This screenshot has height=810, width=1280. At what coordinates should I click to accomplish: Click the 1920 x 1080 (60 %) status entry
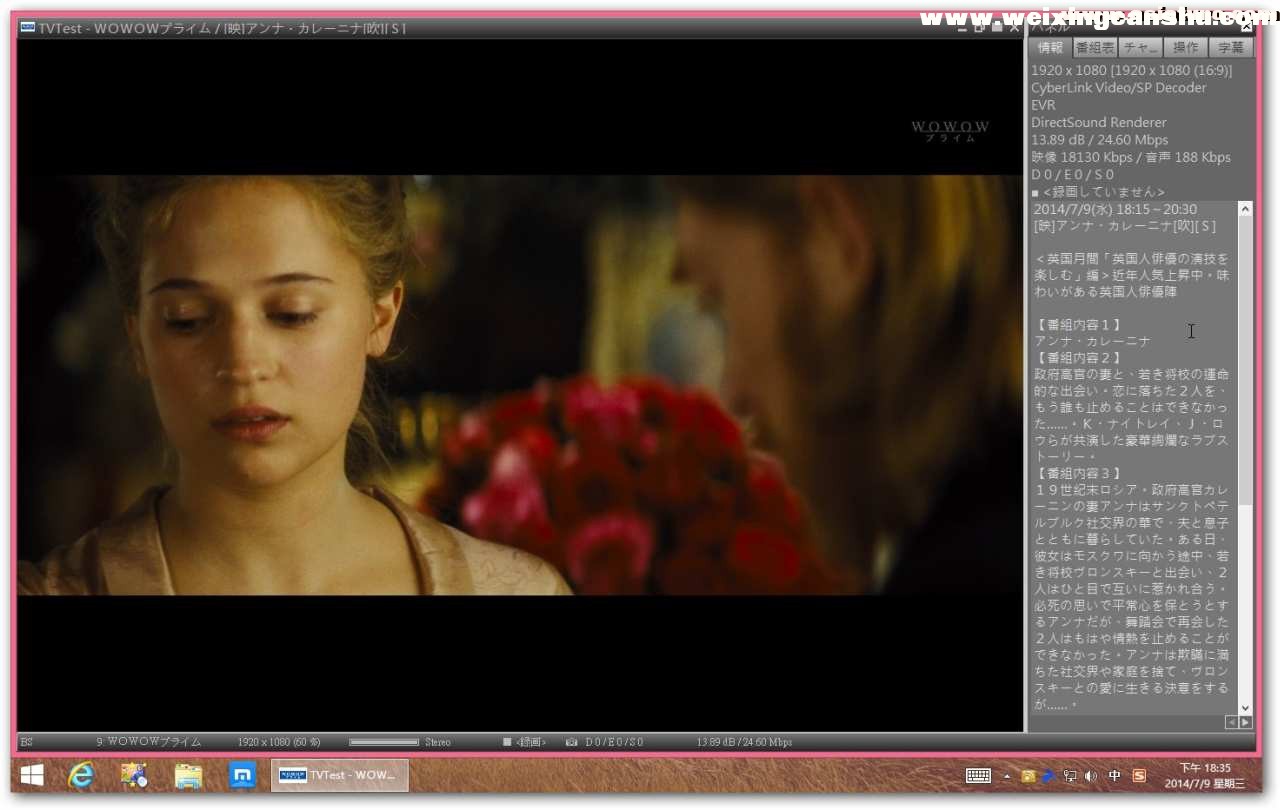(x=279, y=742)
